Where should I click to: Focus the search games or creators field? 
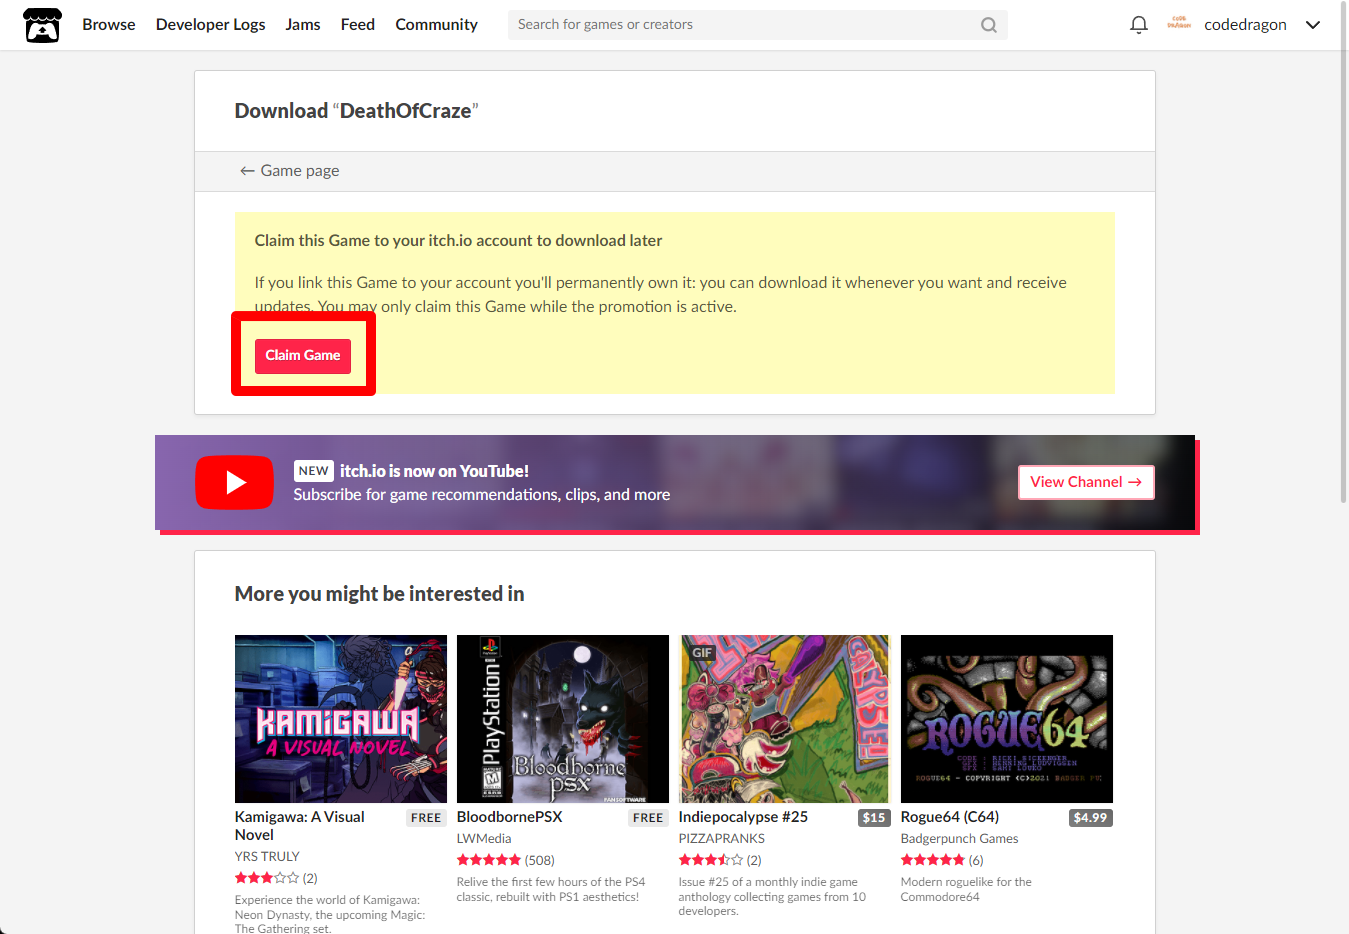(757, 25)
